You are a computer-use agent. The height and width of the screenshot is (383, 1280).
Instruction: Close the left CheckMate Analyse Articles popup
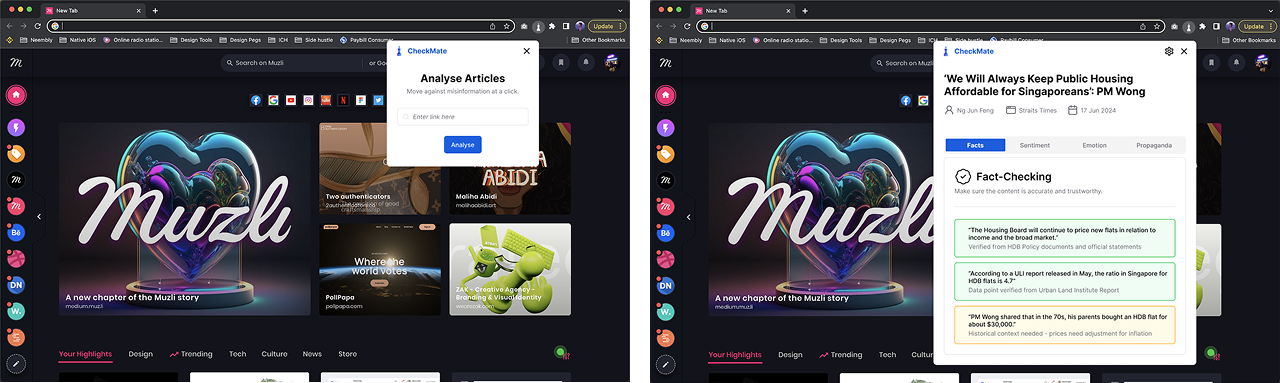[x=527, y=51]
